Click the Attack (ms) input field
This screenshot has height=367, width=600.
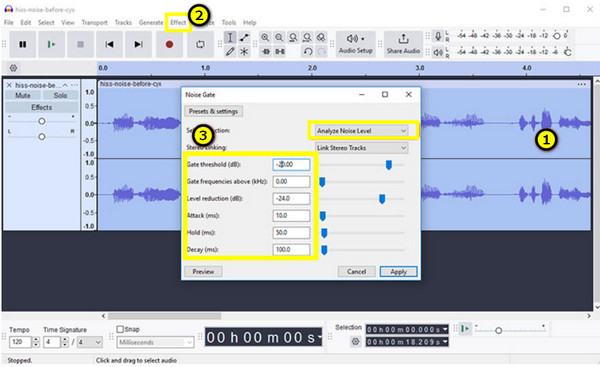click(x=291, y=215)
